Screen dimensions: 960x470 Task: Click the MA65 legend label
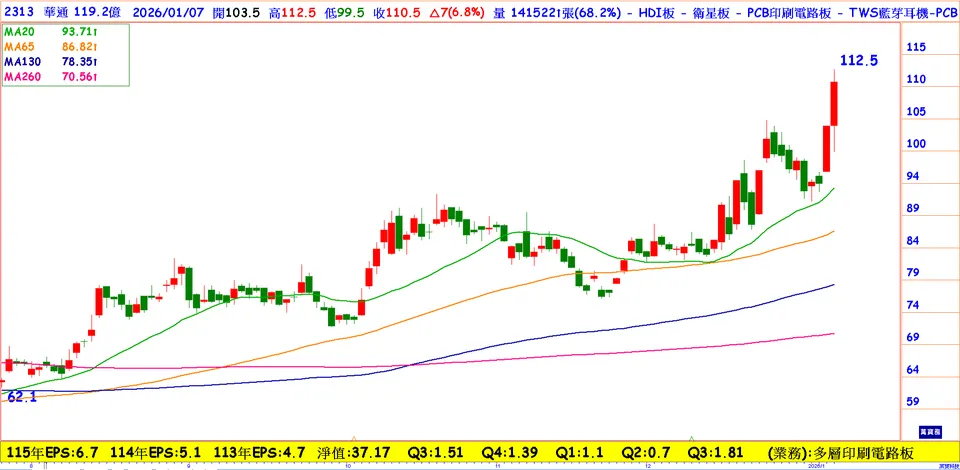tap(18, 47)
